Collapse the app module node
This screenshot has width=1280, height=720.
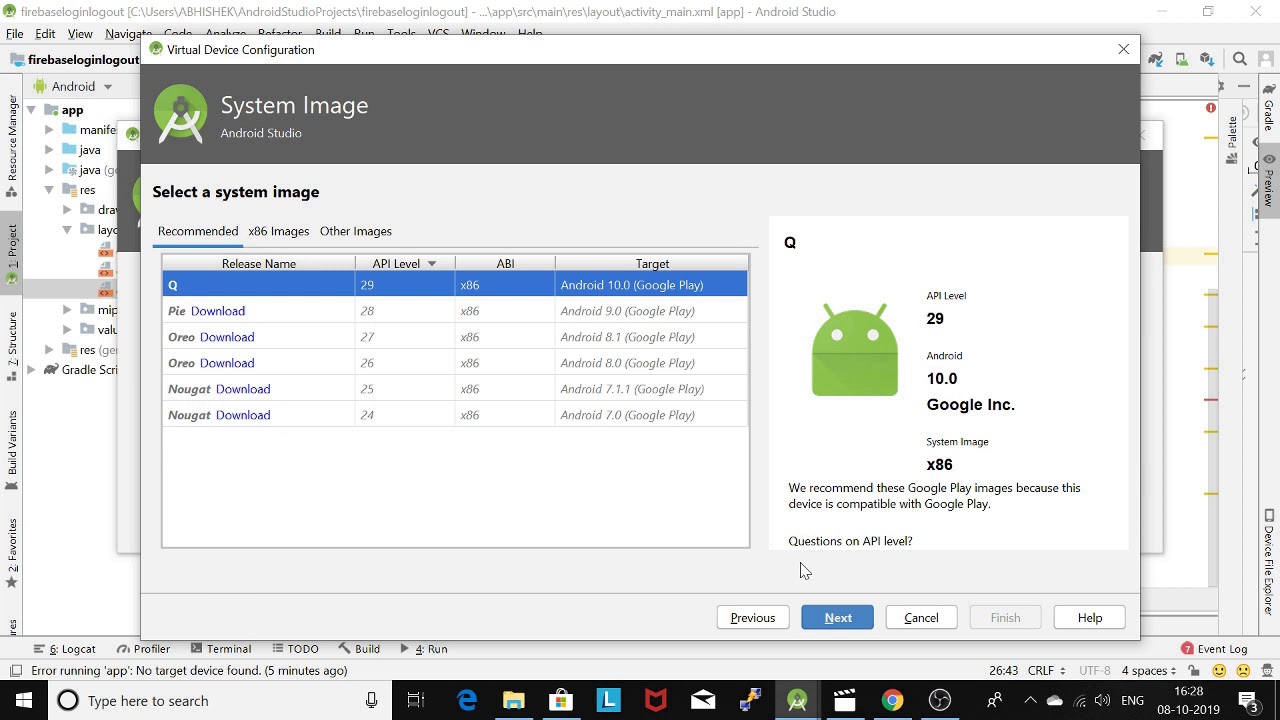[x=31, y=110]
